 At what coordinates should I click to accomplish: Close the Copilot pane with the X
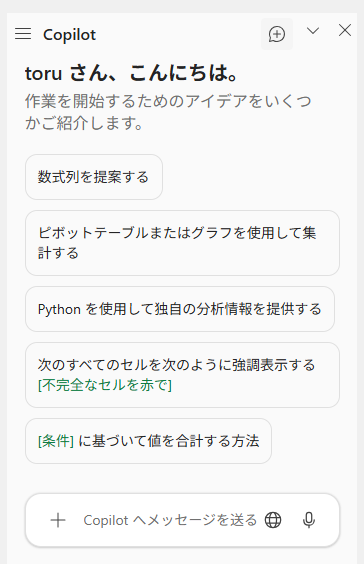(x=345, y=31)
